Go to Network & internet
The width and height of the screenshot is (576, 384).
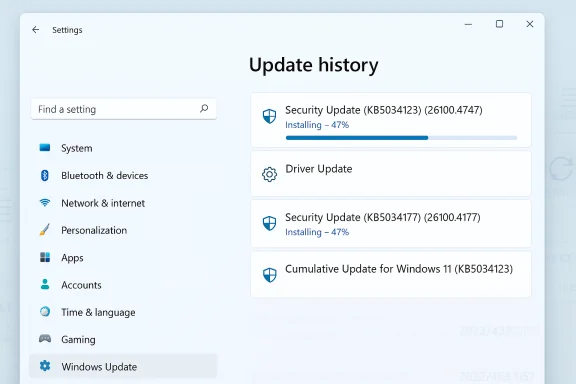(x=123, y=203)
